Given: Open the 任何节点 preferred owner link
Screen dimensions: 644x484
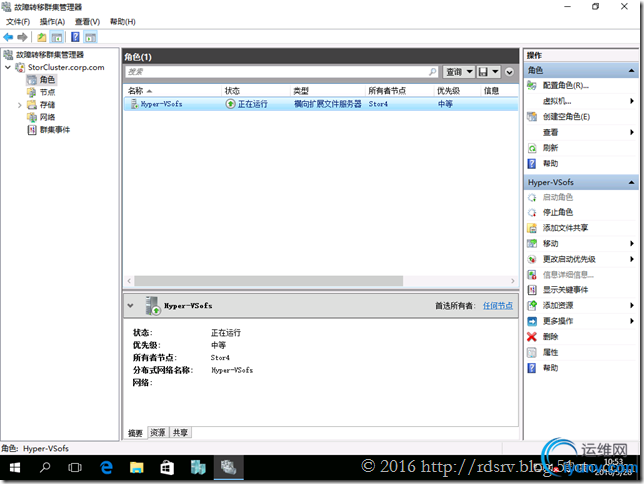Looking at the screenshot, I should 498,306.
